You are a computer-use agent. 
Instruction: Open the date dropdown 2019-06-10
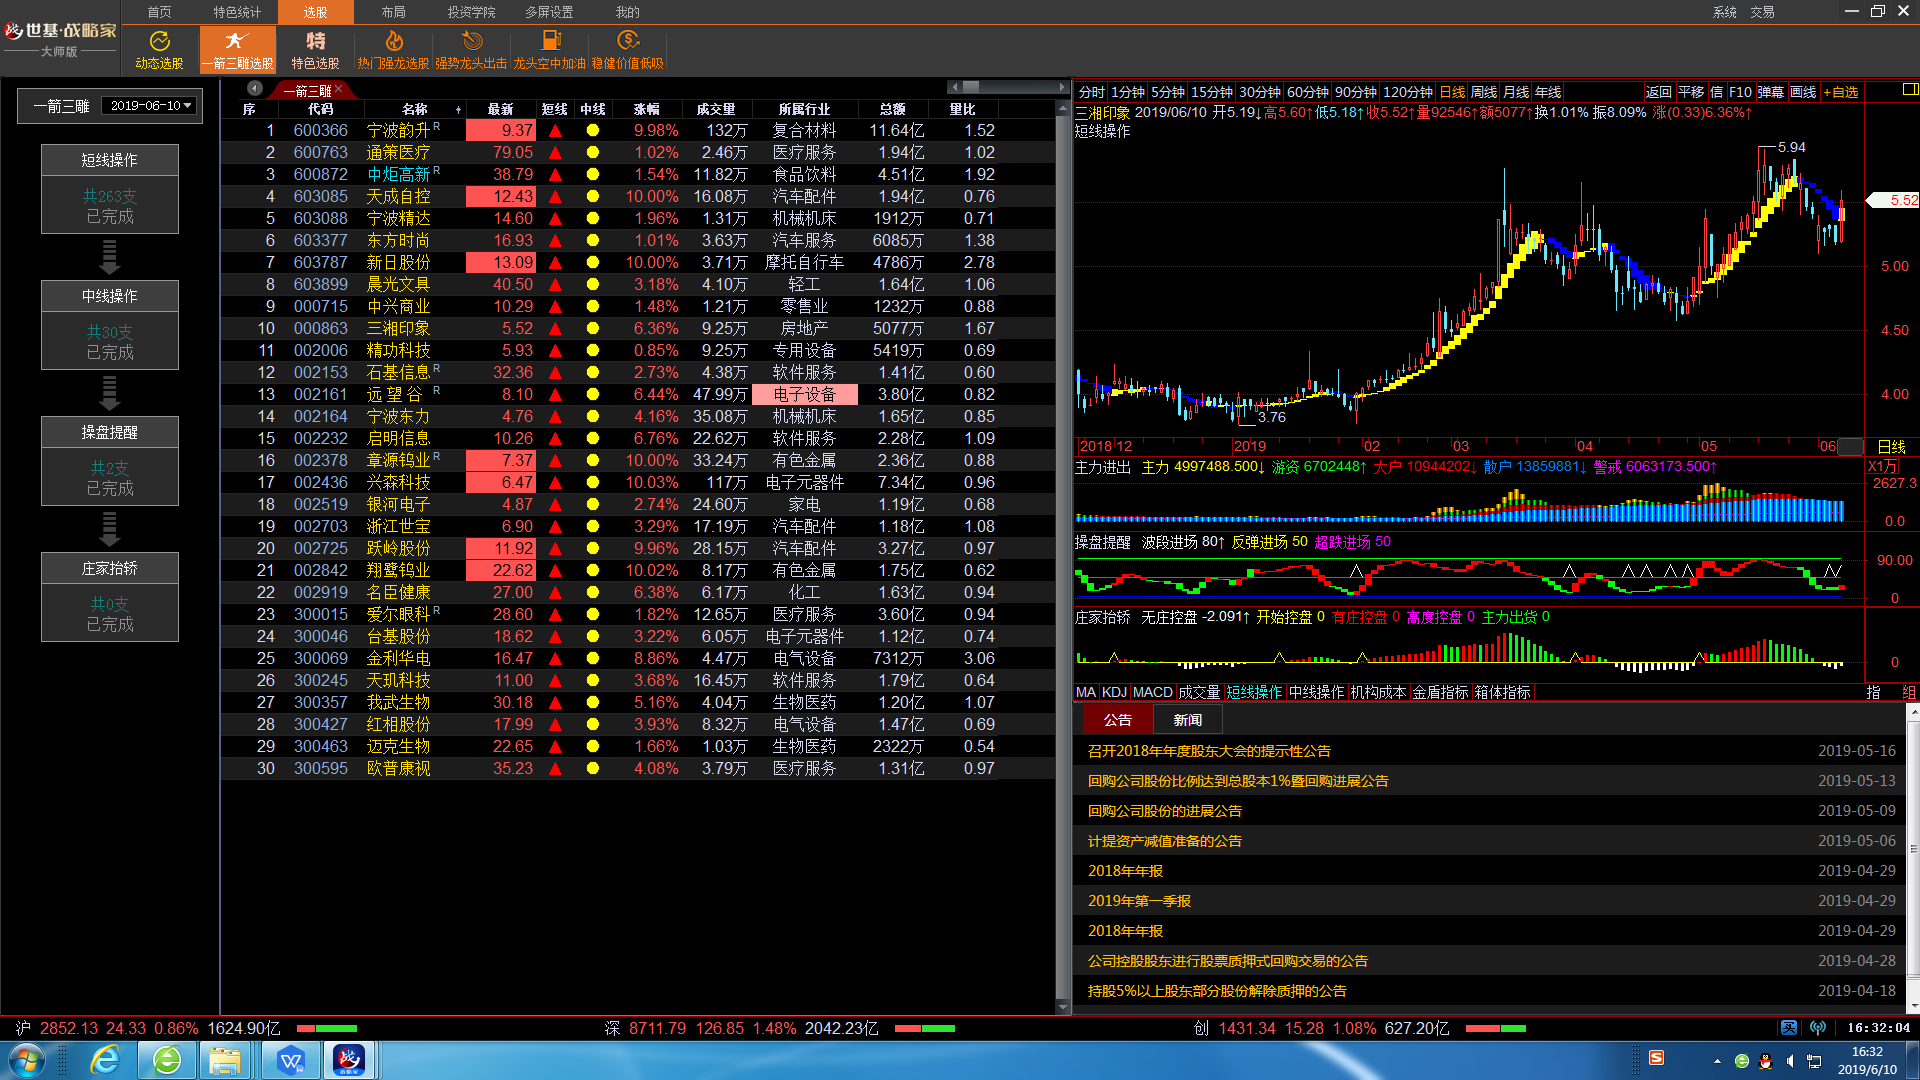coord(150,106)
